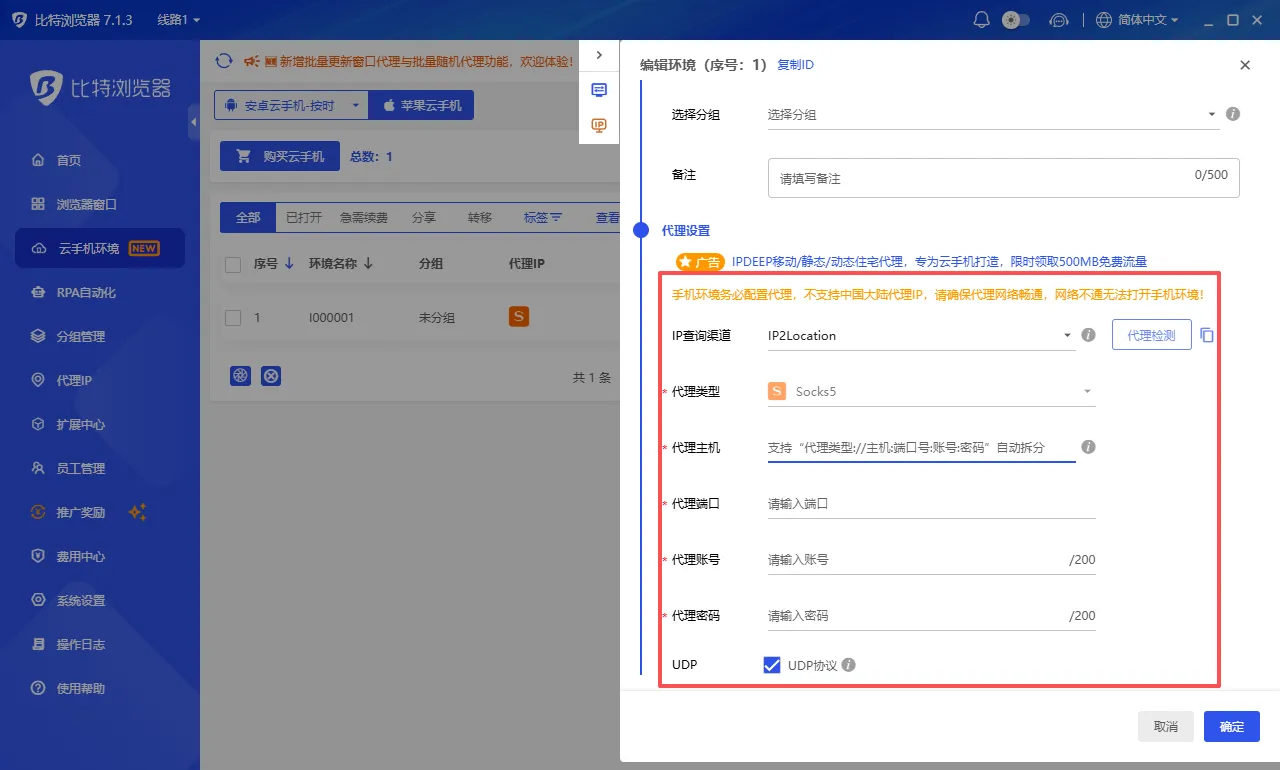Click the 代理密码 input field
The height and width of the screenshot is (770, 1280).
point(931,615)
